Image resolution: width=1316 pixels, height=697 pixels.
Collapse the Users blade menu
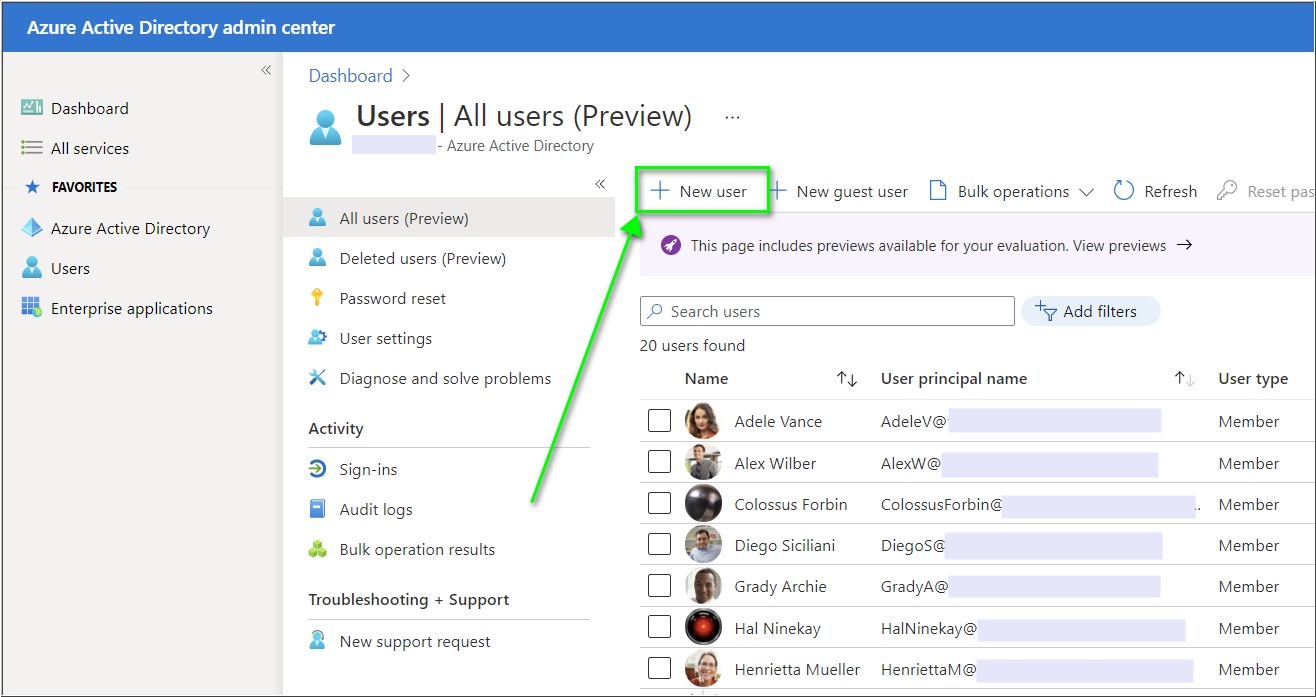[600, 184]
